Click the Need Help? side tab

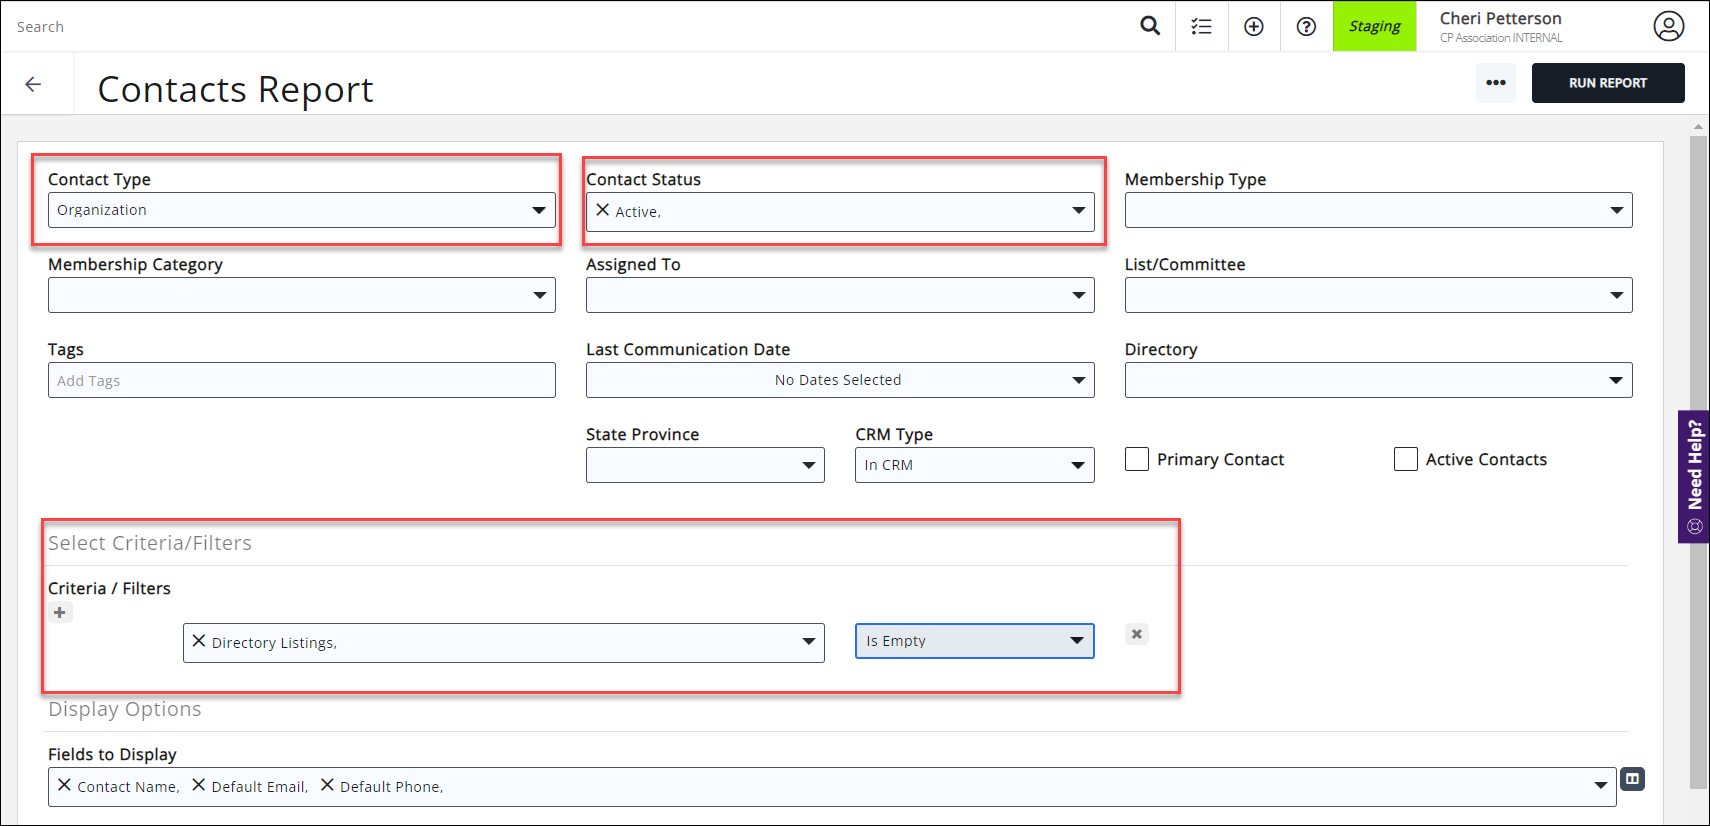click(1694, 476)
